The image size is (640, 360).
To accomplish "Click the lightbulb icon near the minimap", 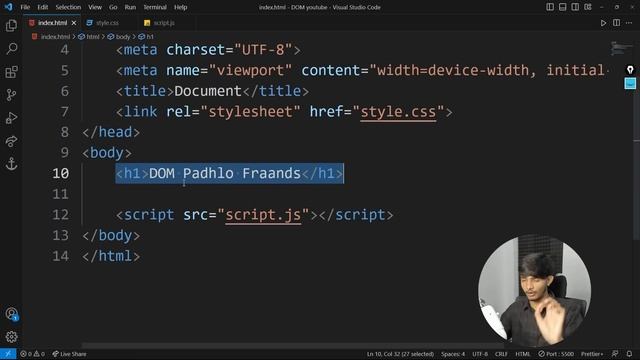I will coord(630,69).
